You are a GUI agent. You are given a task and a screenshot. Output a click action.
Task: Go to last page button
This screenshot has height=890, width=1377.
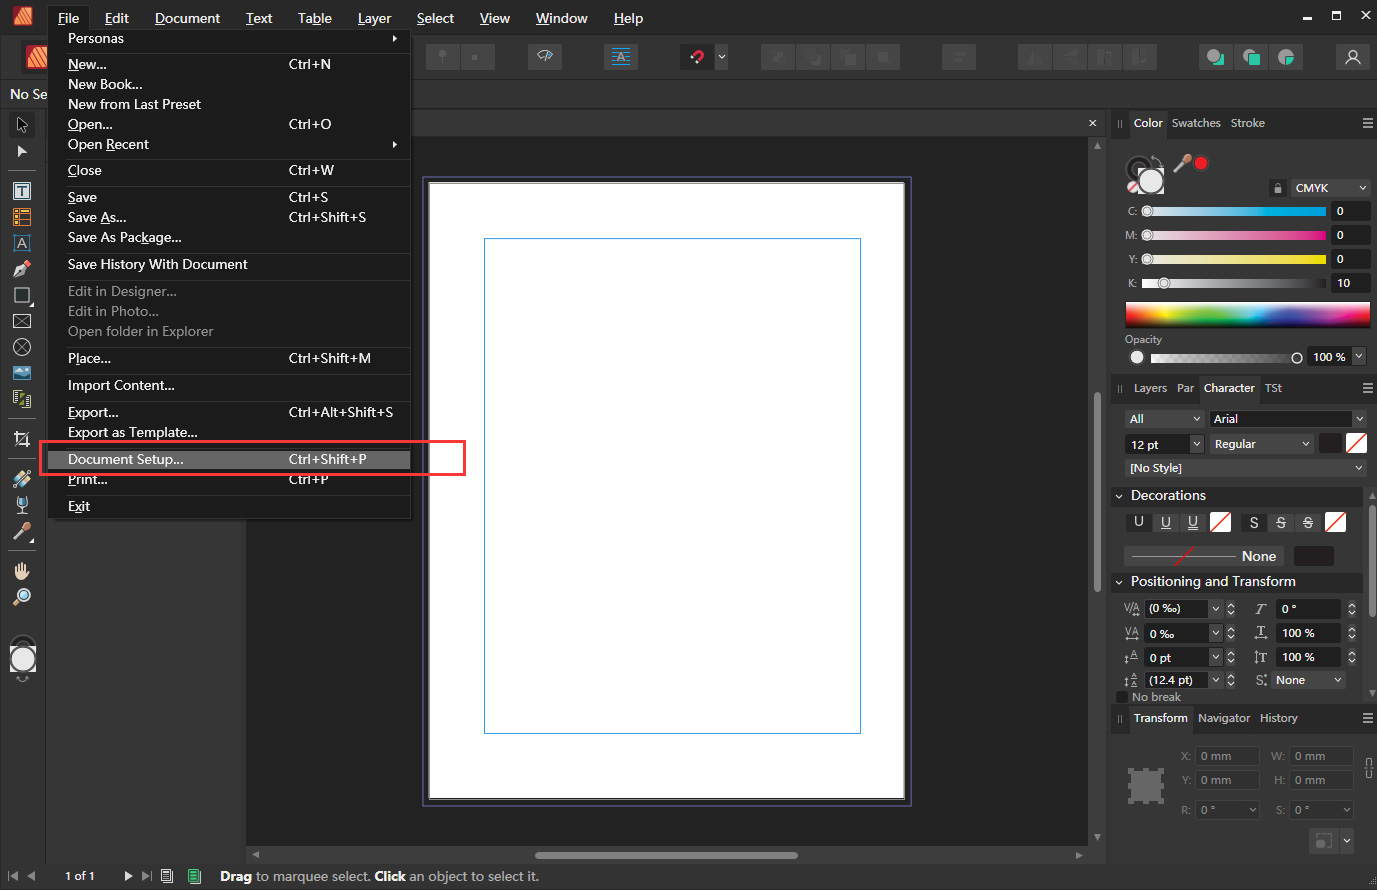point(147,876)
